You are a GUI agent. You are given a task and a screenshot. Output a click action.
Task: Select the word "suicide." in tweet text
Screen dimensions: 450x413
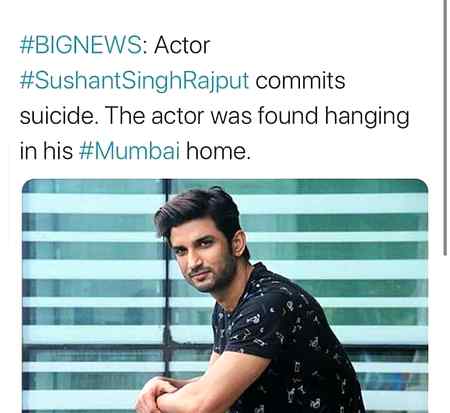tap(59, 116)
